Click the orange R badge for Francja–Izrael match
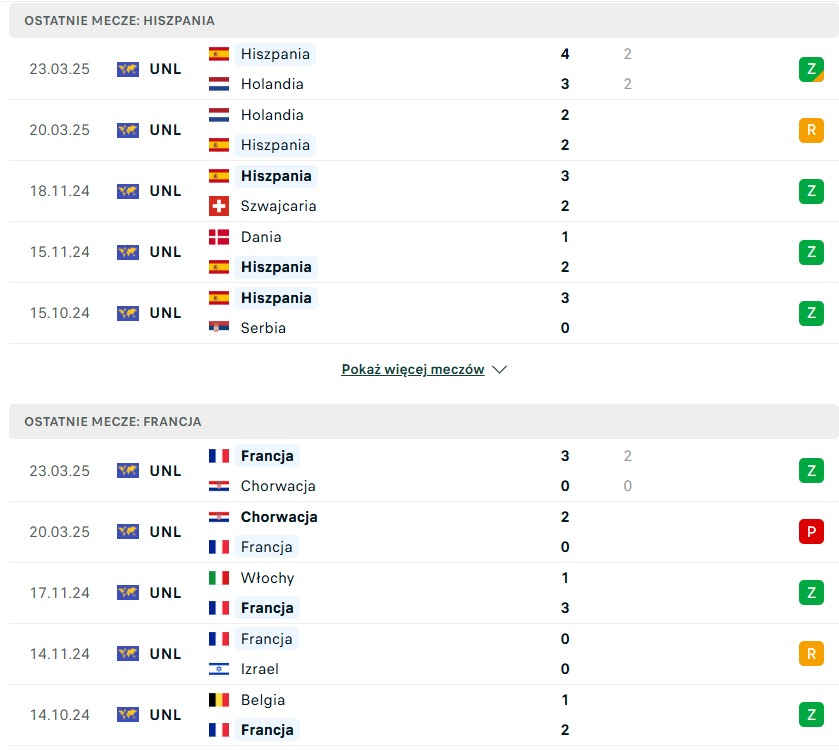The image size is (839, 751). coord(811,654)
